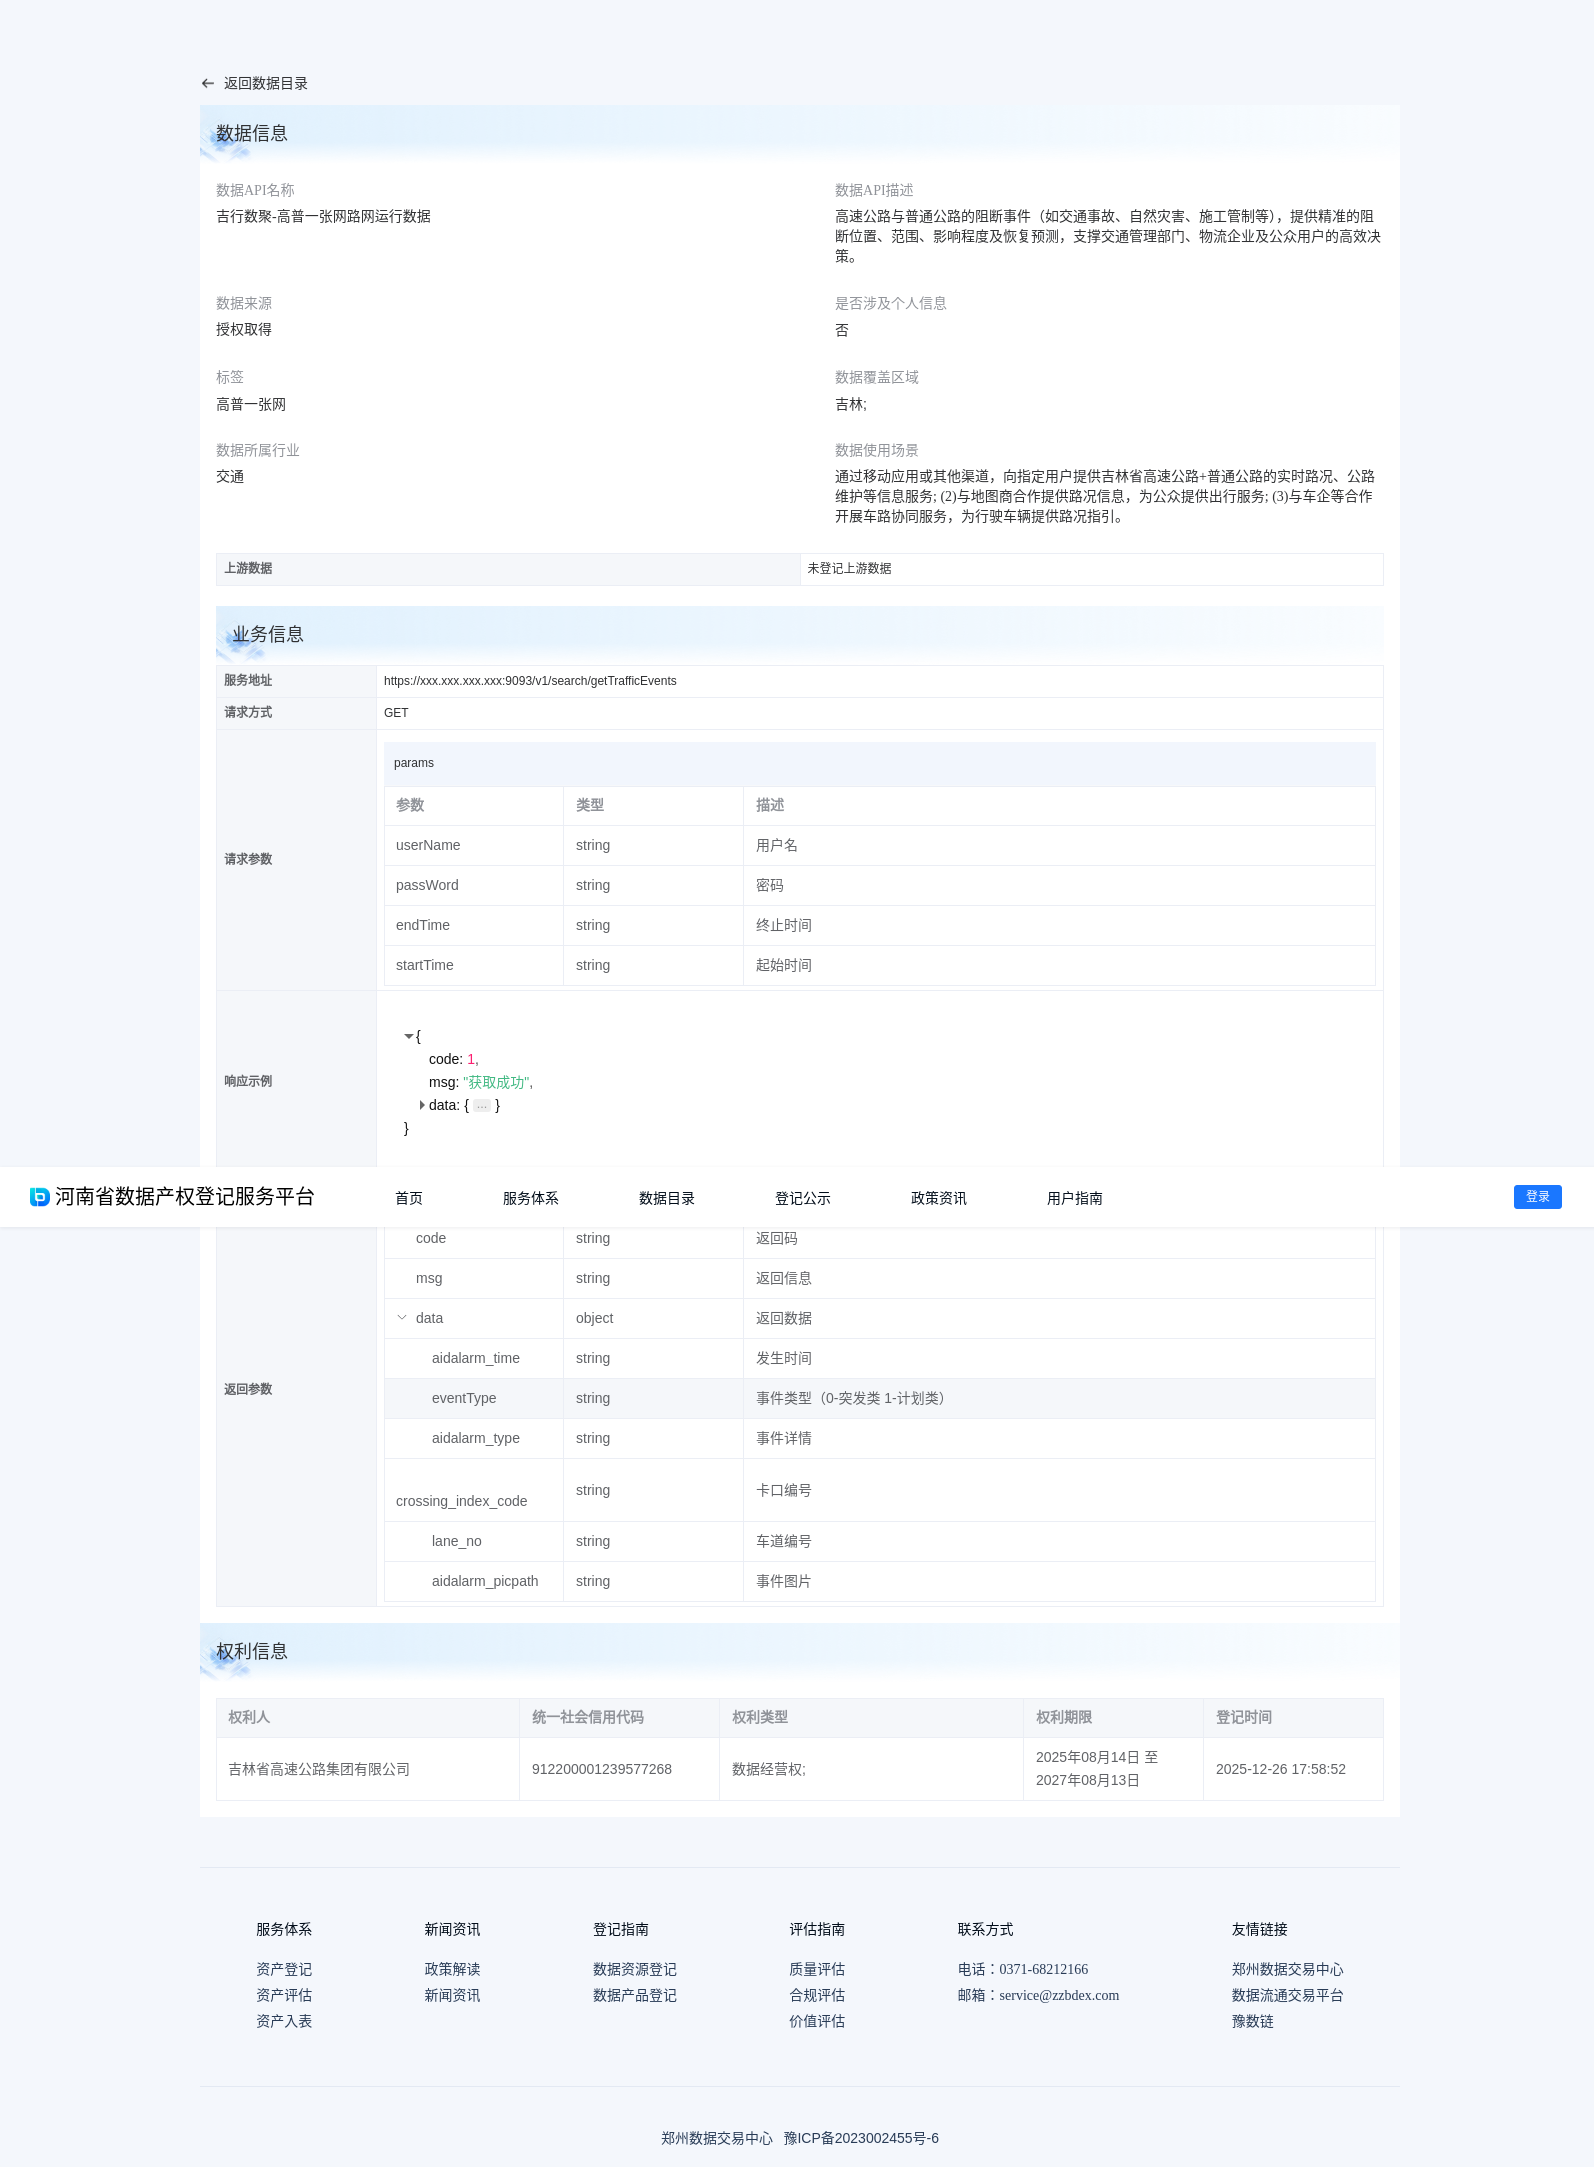Select the userName parameter cell
The image size is (1594, 2167).
click(474, 845)
